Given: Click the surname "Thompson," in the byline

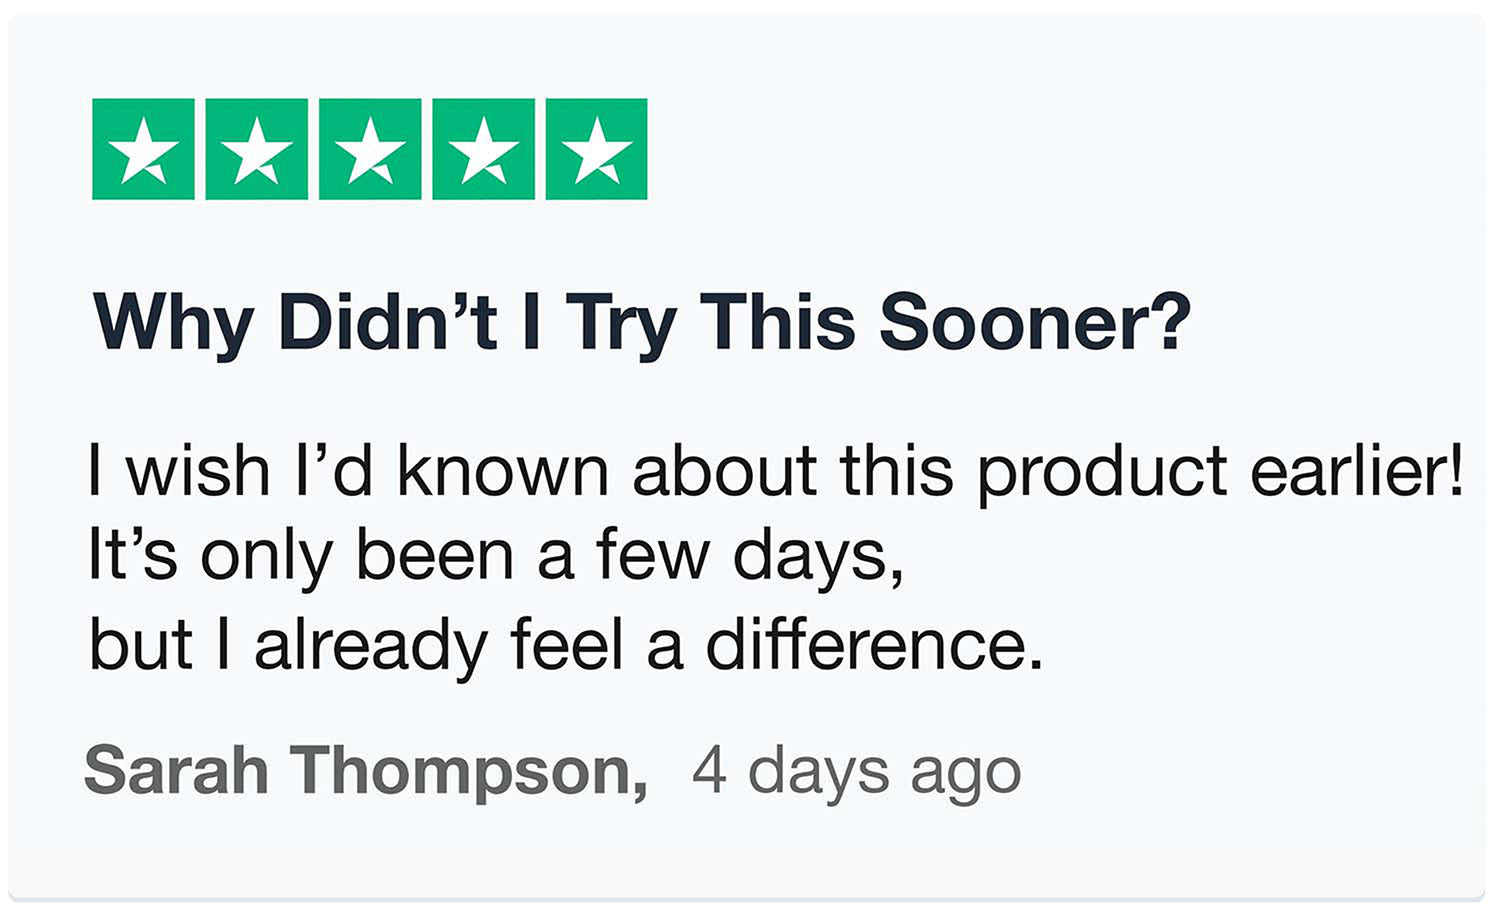Looking at the screenshot, I should point(469,772).
